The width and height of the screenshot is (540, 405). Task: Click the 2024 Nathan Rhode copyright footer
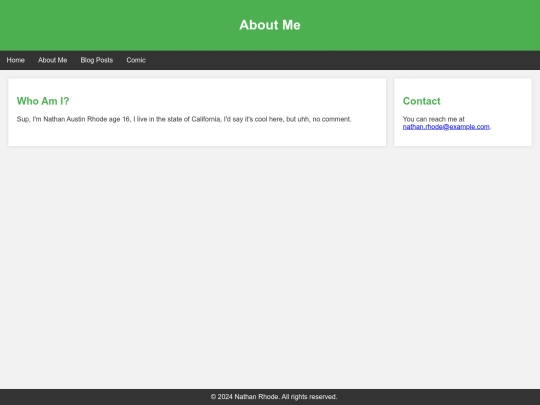click(x=274, y=397)
